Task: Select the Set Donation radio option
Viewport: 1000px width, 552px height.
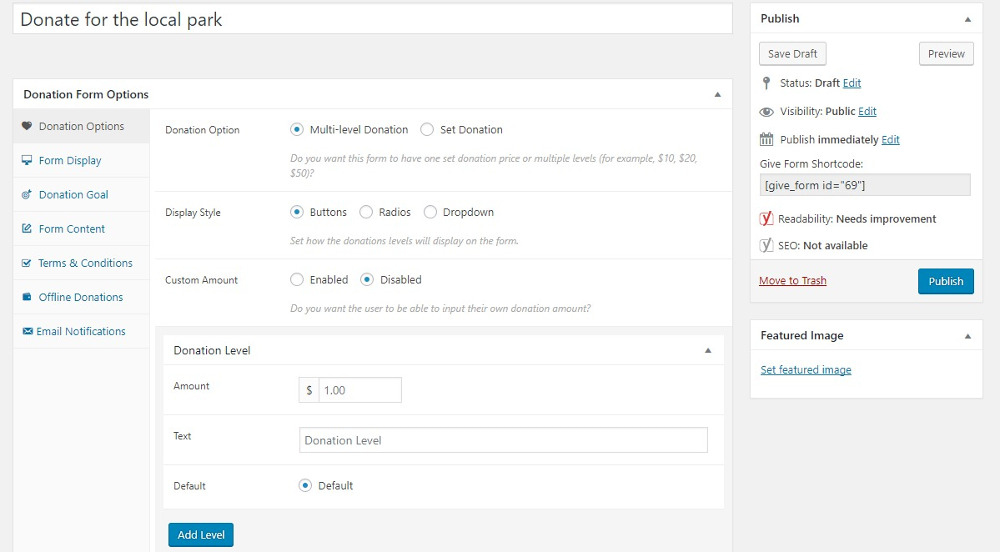Action: pos(427,129)
